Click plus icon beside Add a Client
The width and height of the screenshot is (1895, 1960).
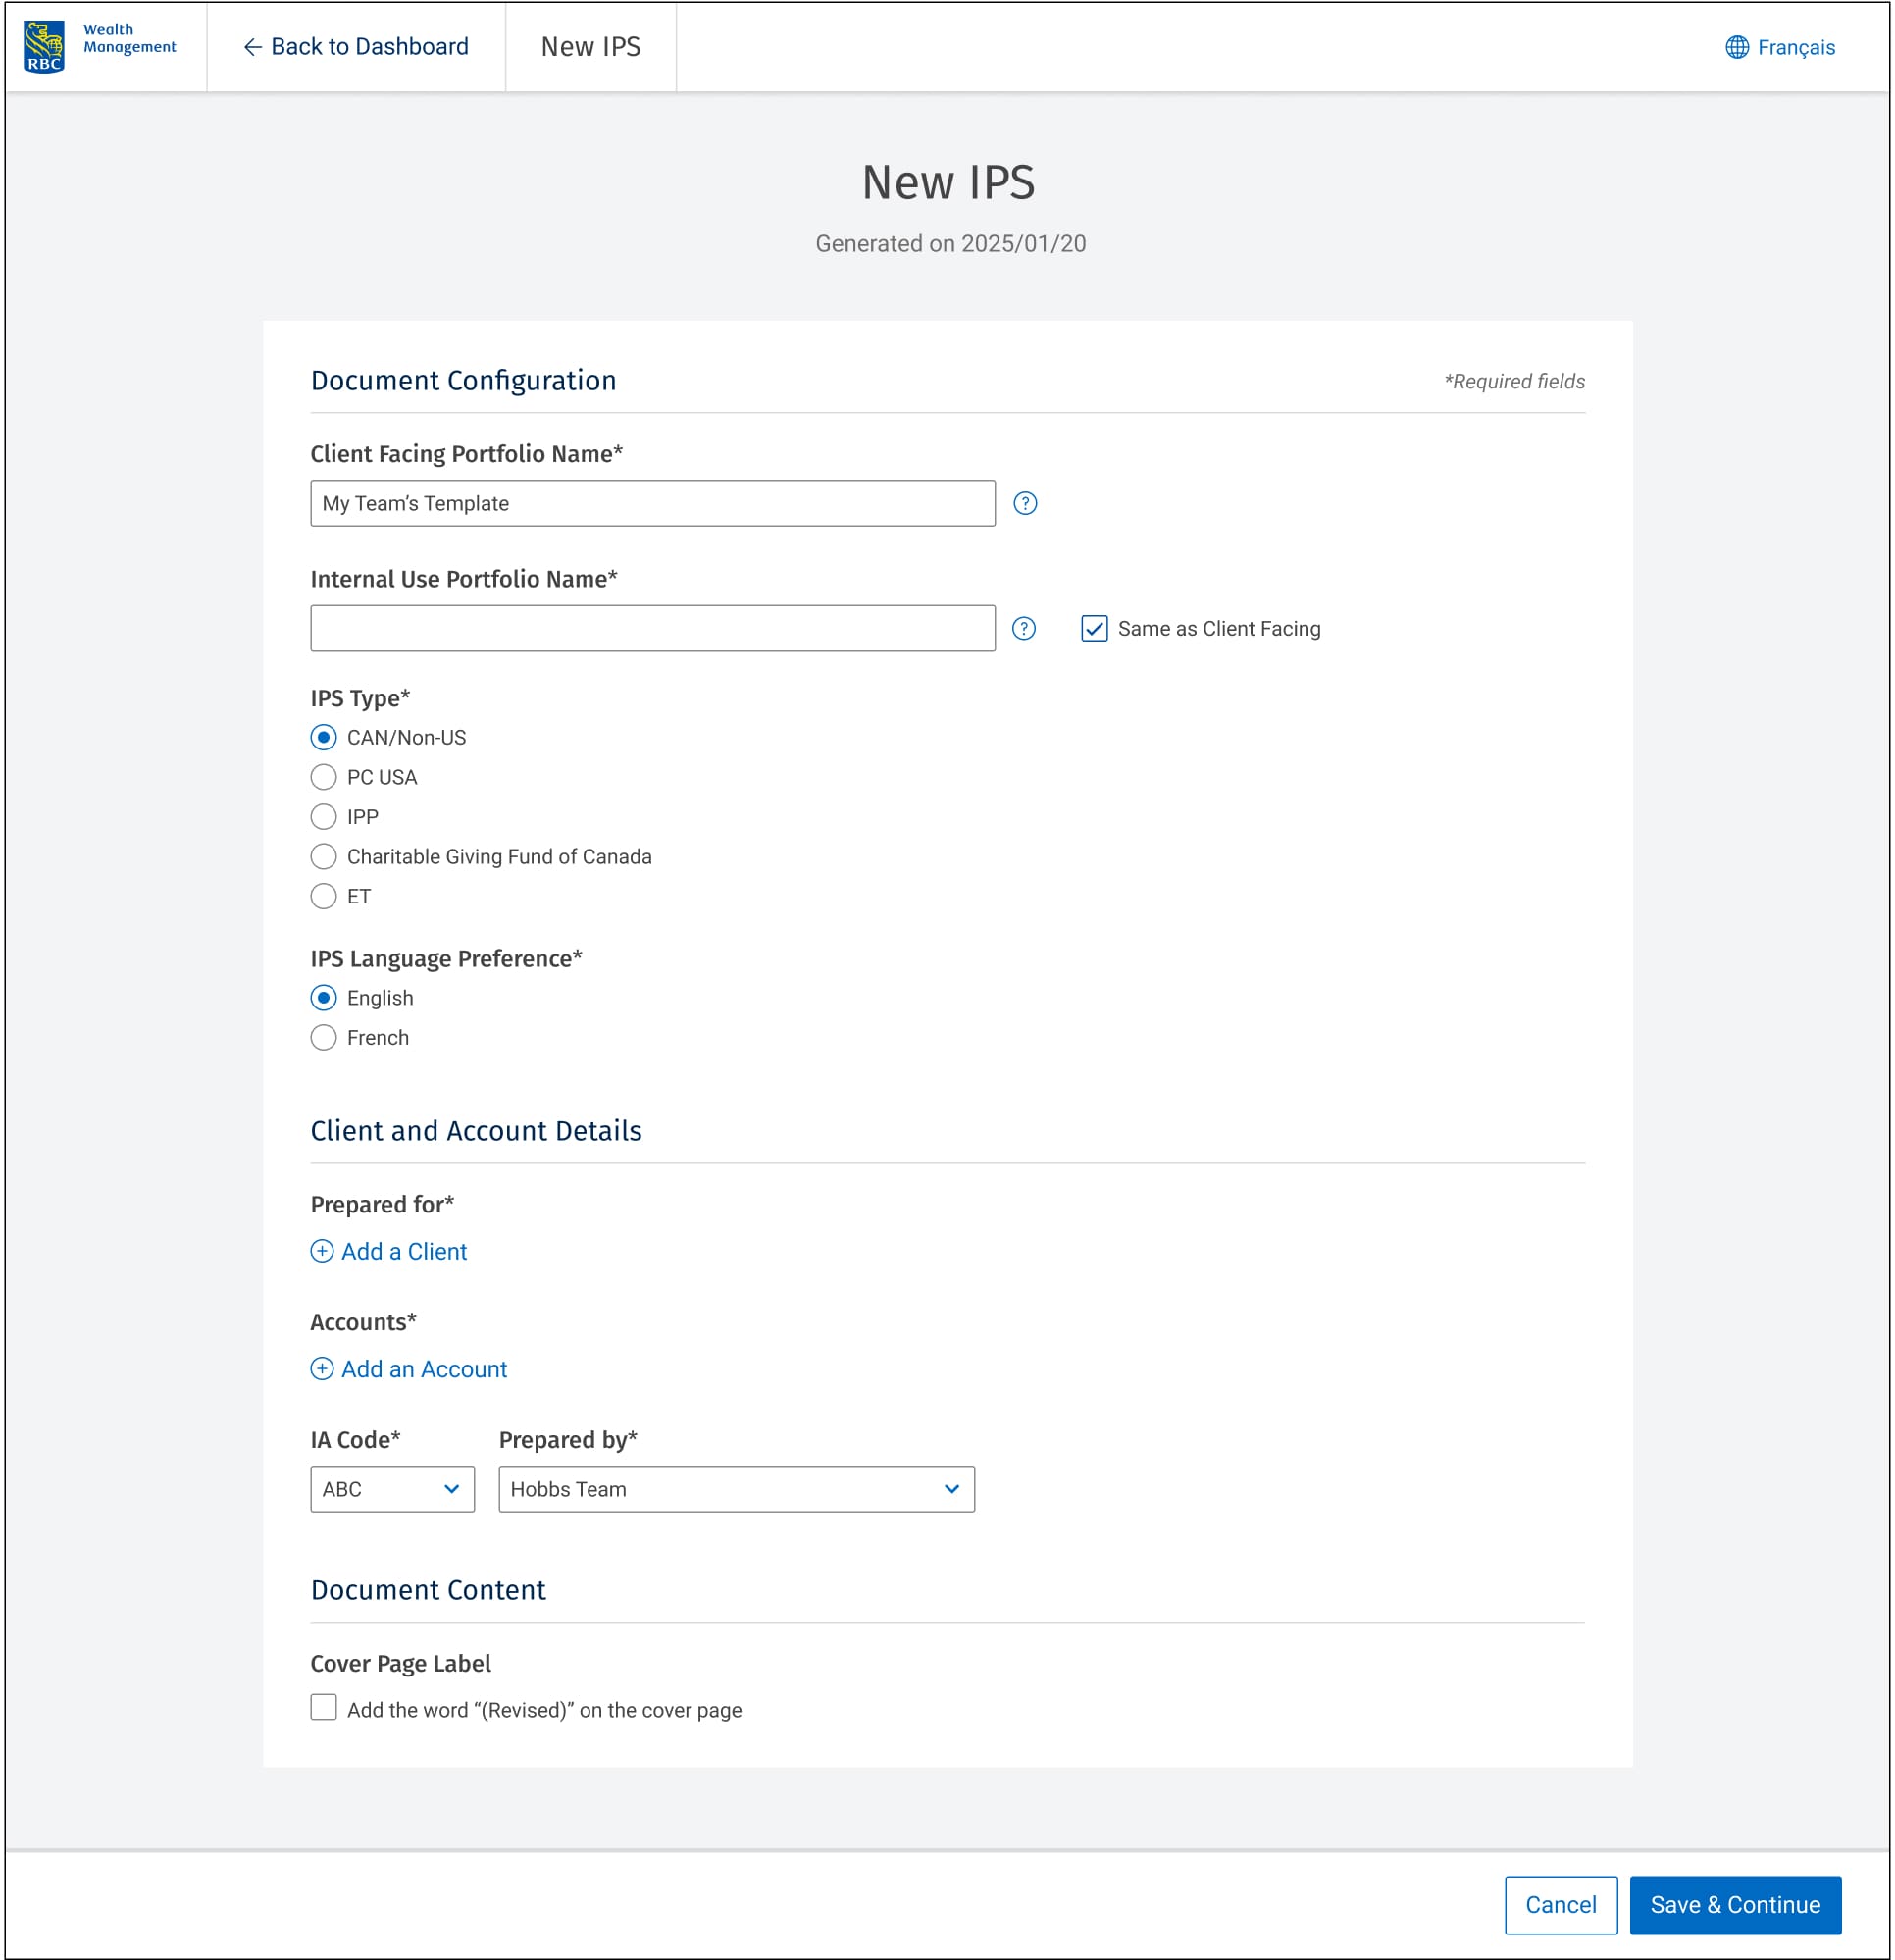[322, 1251]
